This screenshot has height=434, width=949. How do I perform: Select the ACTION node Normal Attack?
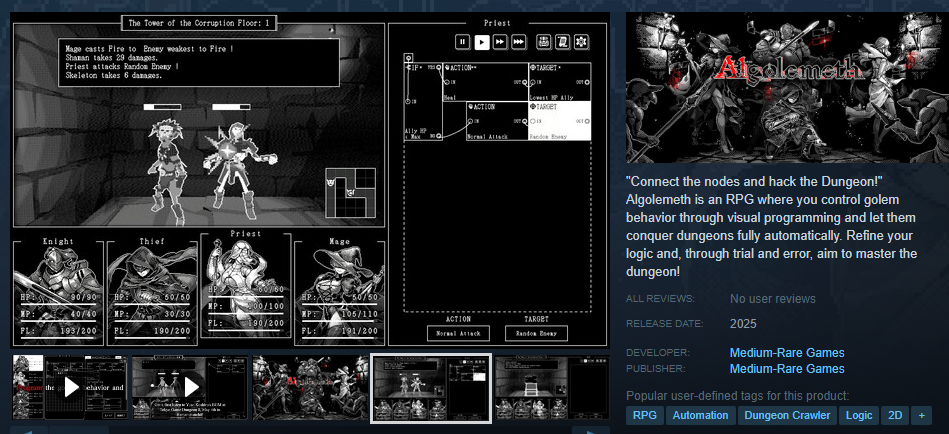[x=497, y=121]
